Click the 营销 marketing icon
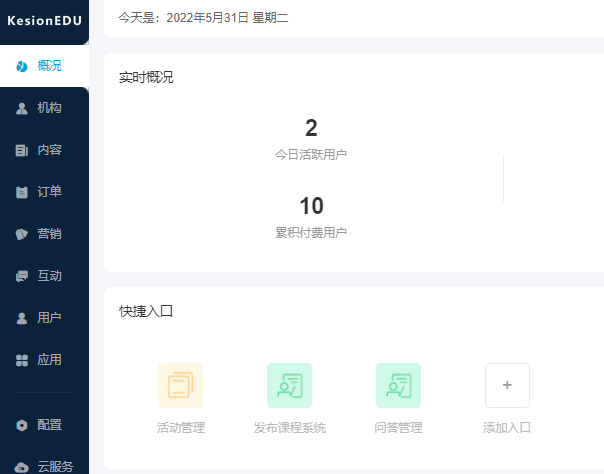This screenshot has height=474, width=604. point(22,234)
